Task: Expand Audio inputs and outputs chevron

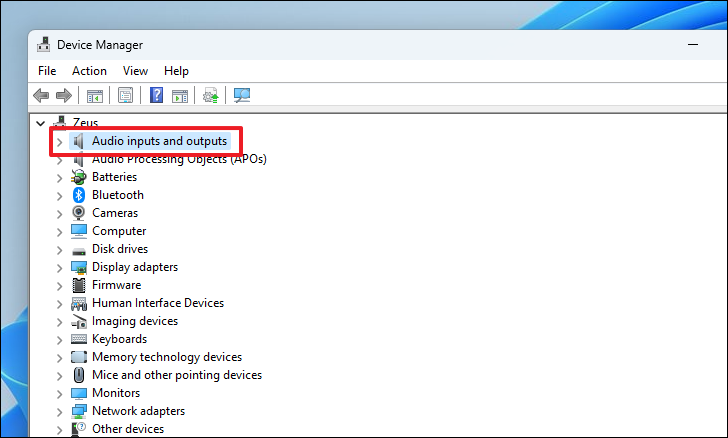Action: [x=59, y=142]
